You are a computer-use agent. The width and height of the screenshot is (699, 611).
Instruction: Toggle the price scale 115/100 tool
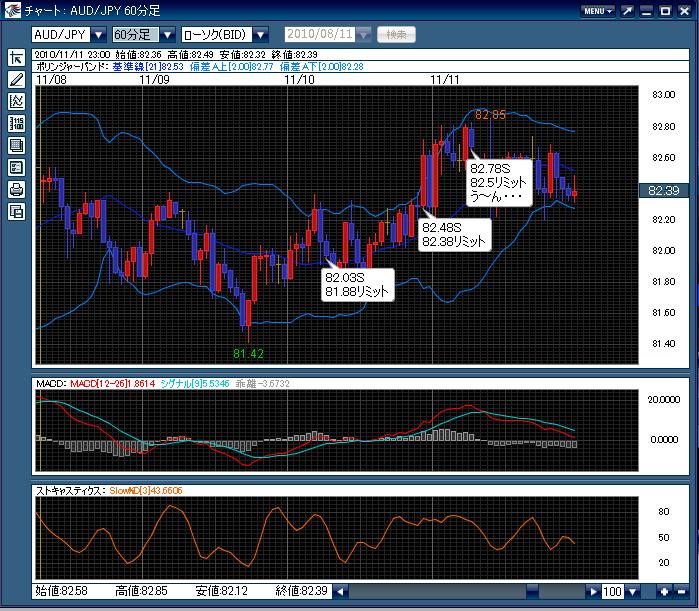click(16, 124)
